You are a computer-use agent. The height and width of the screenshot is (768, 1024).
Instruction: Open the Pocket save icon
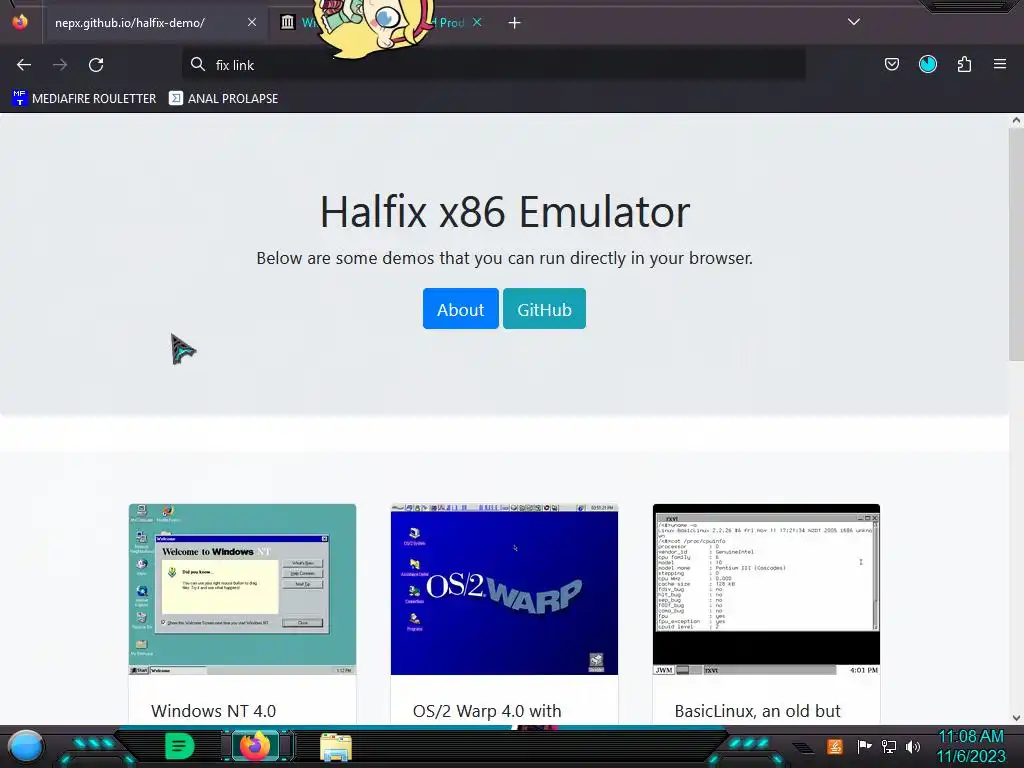click(x=891, y=64)
